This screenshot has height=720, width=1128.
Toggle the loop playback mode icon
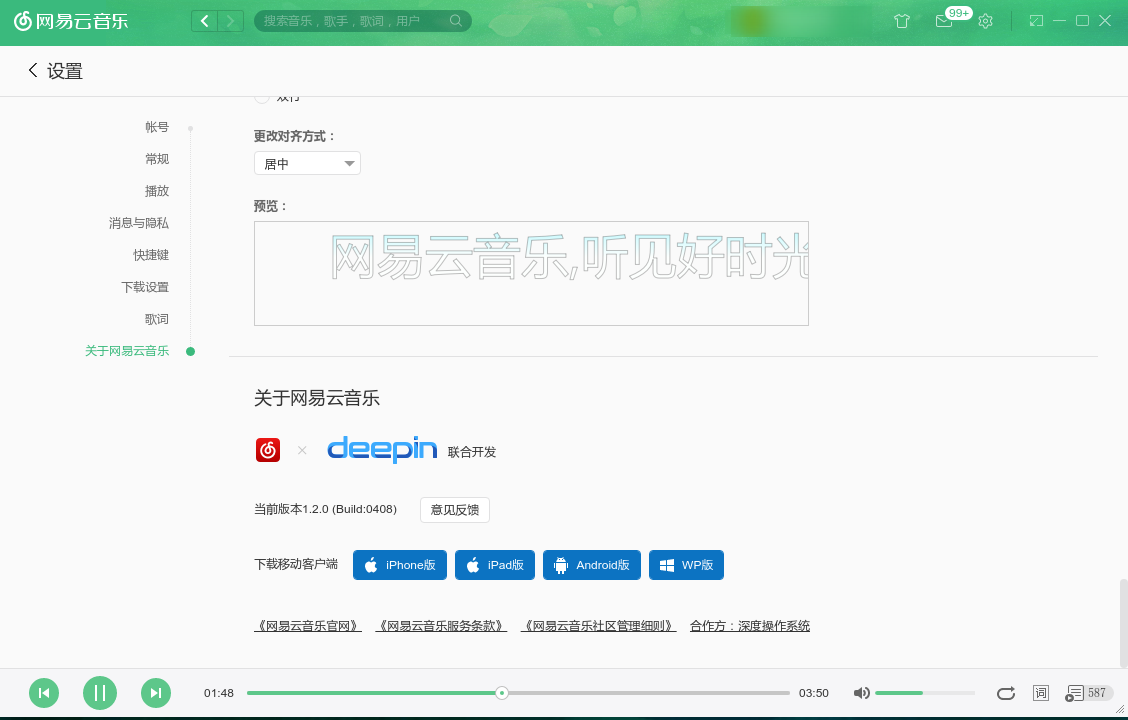click(x=1006, y=693)
